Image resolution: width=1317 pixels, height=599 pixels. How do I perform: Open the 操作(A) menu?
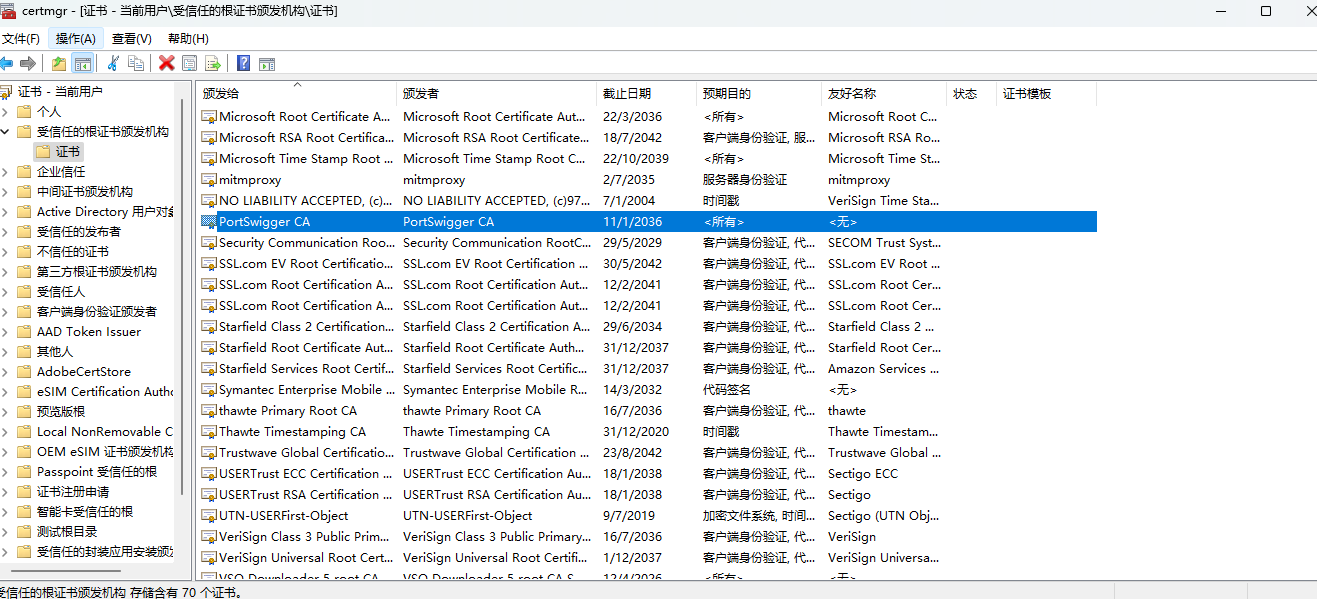point(76,38)
